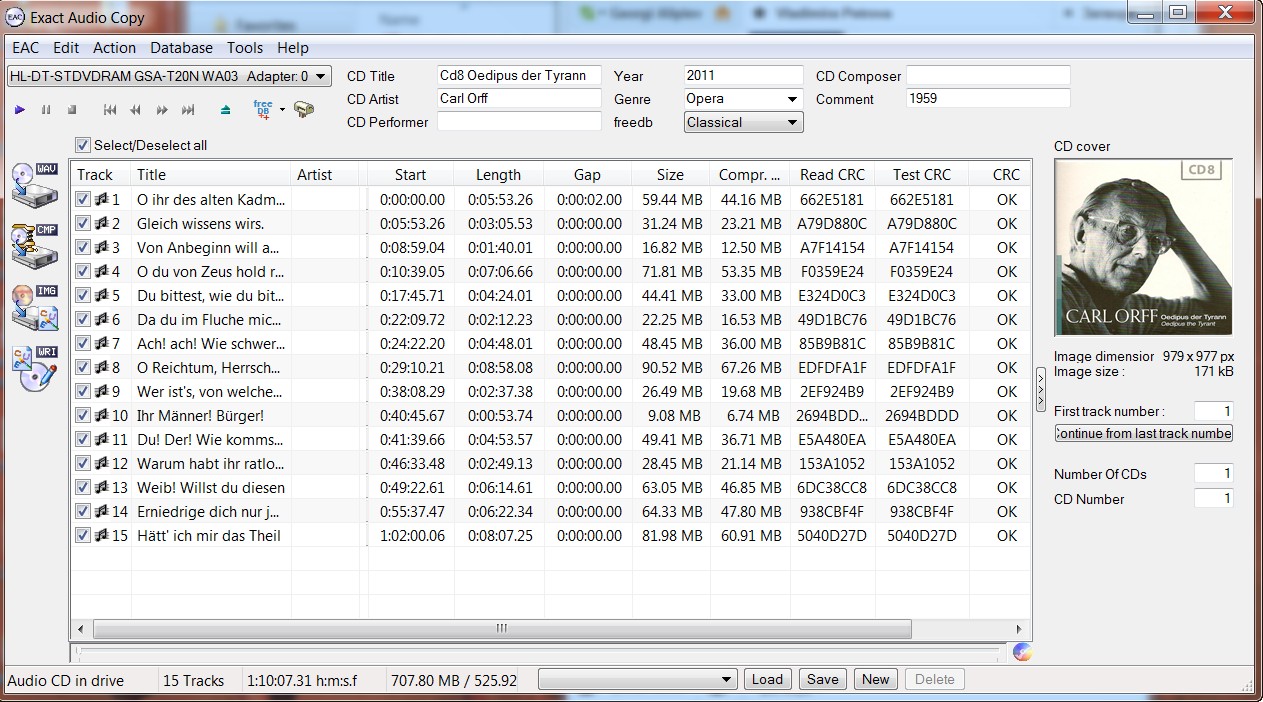Image resolution: width=1263 pixels, height=702 pixels.
Task: Click the CMP compressed copy icon
Action: (x=34, y=245)
